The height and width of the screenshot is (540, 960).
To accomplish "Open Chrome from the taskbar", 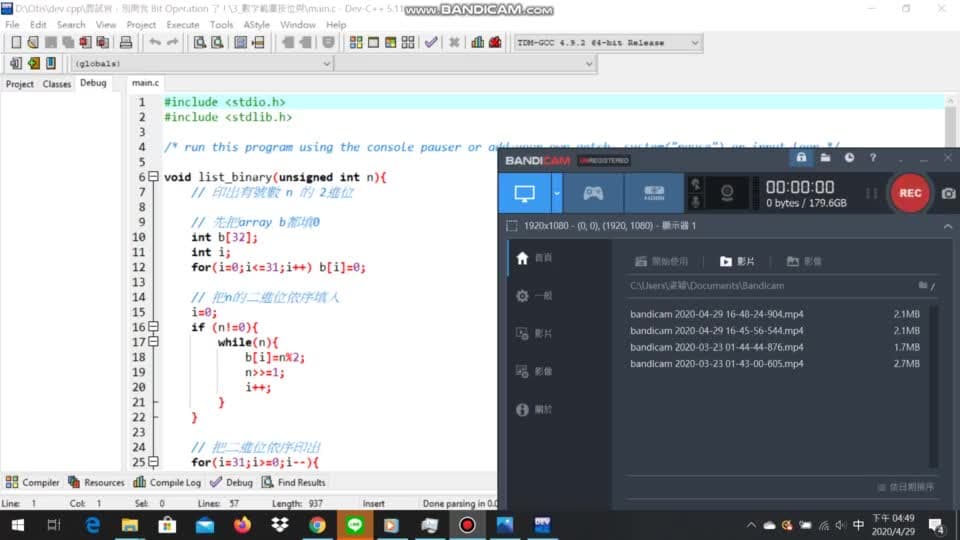I will pos(317,525).
